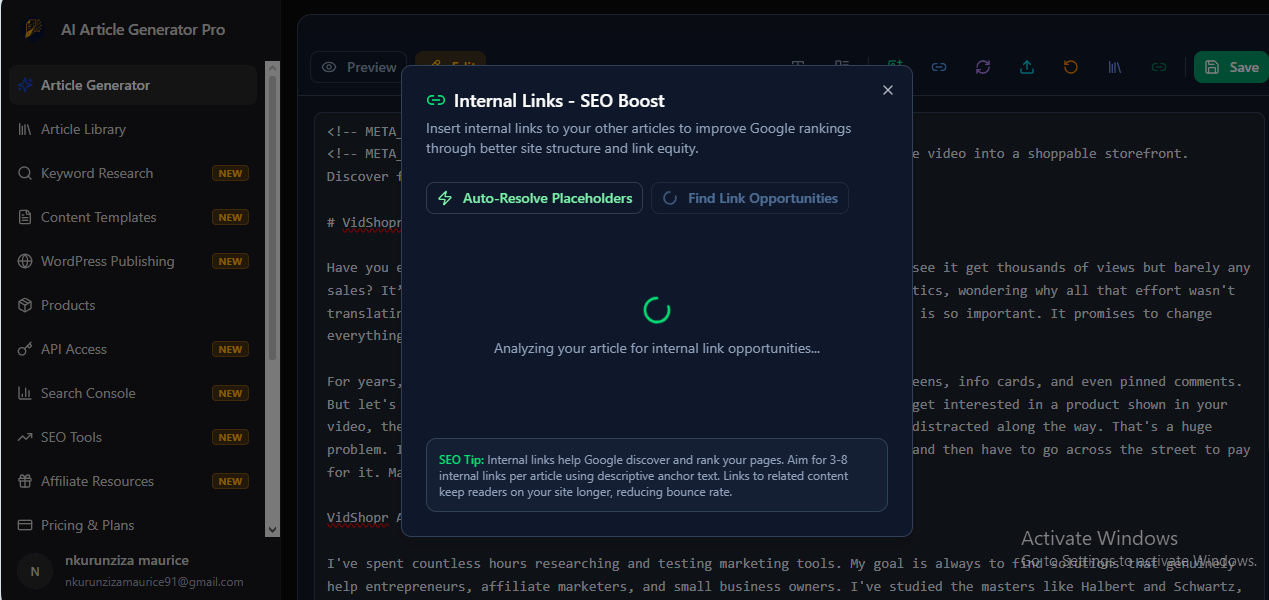Click the sidebar scrollbar up arrow
Image resolution: width=1269 pixels, height=600 pixels.
pyautogui.click(x=272, y=69)
